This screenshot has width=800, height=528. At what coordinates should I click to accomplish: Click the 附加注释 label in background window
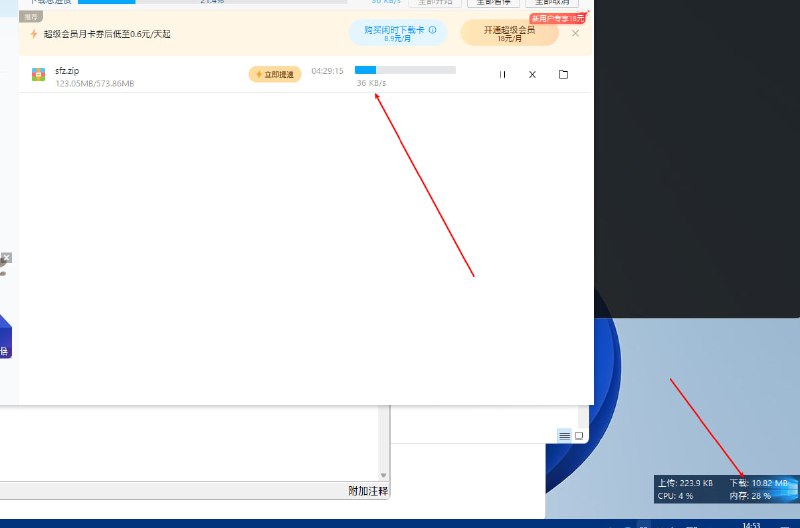pyautogui.click(x=368, y=491)
